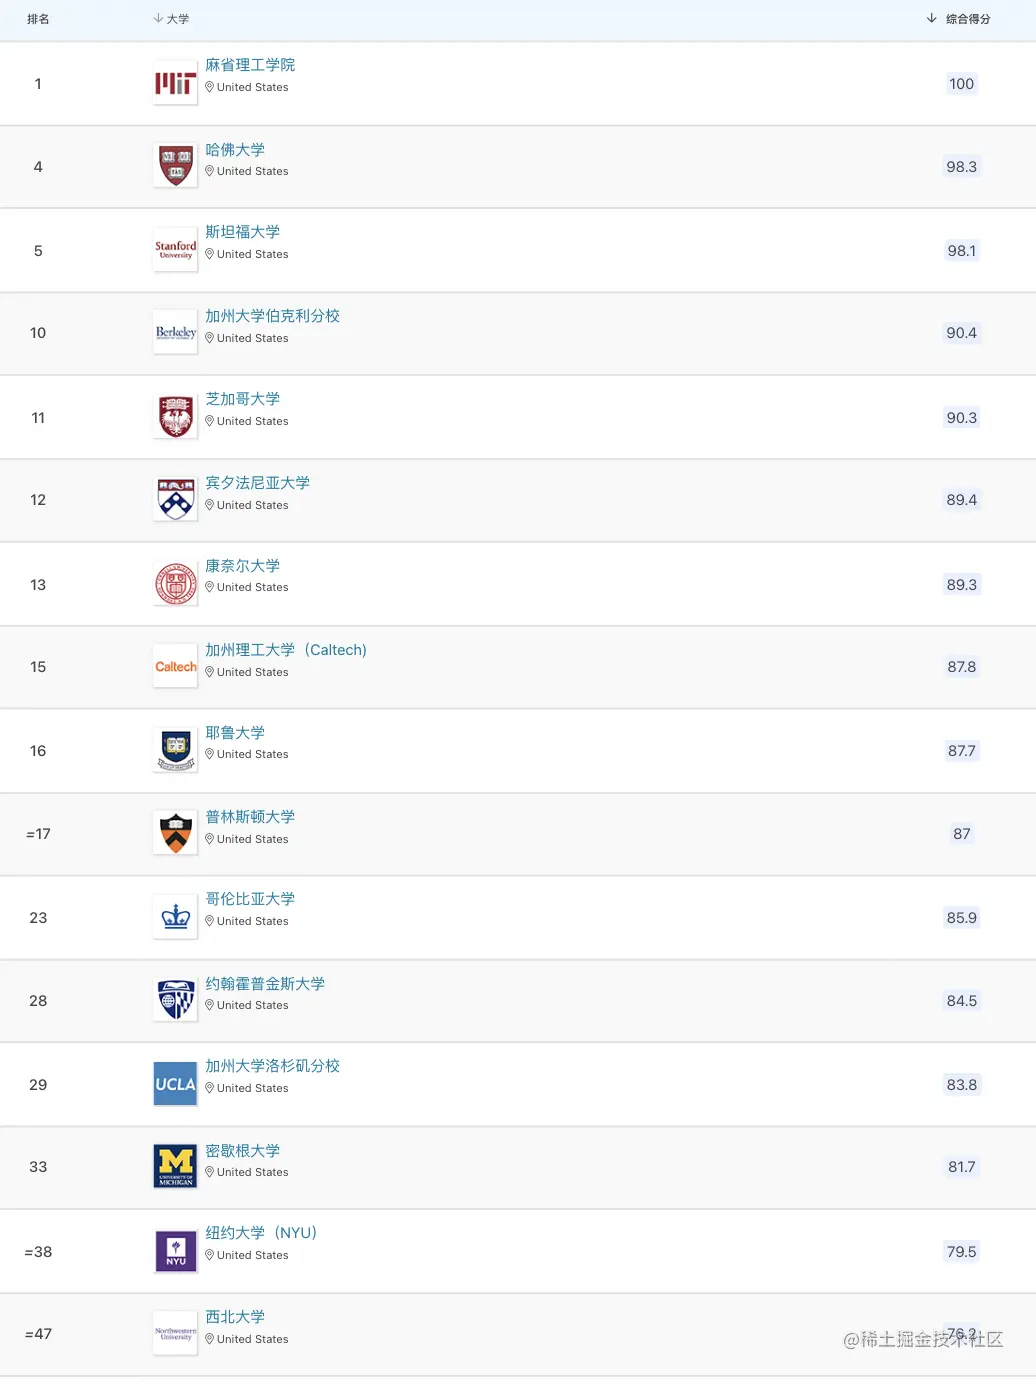Click the MIT logo icon
This screenshot has height=1382, width=1036.
tap(175, 84)
